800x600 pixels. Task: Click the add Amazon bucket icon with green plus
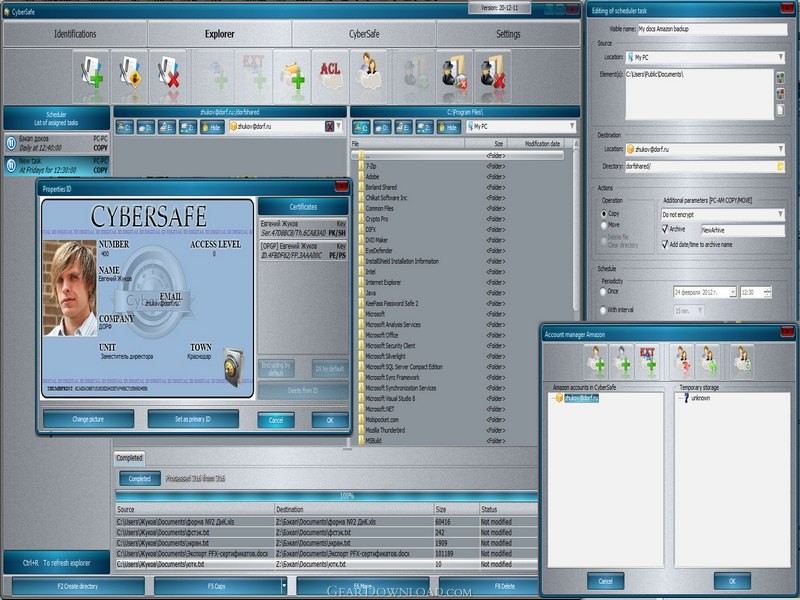(x=292, y=77)
